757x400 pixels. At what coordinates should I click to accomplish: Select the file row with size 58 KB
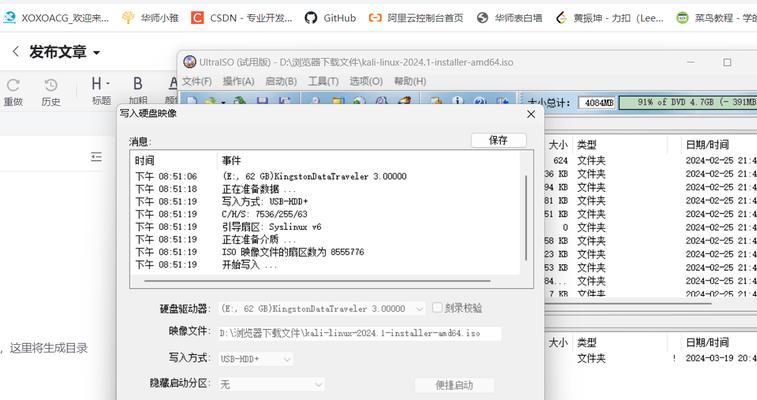(651, 241)
